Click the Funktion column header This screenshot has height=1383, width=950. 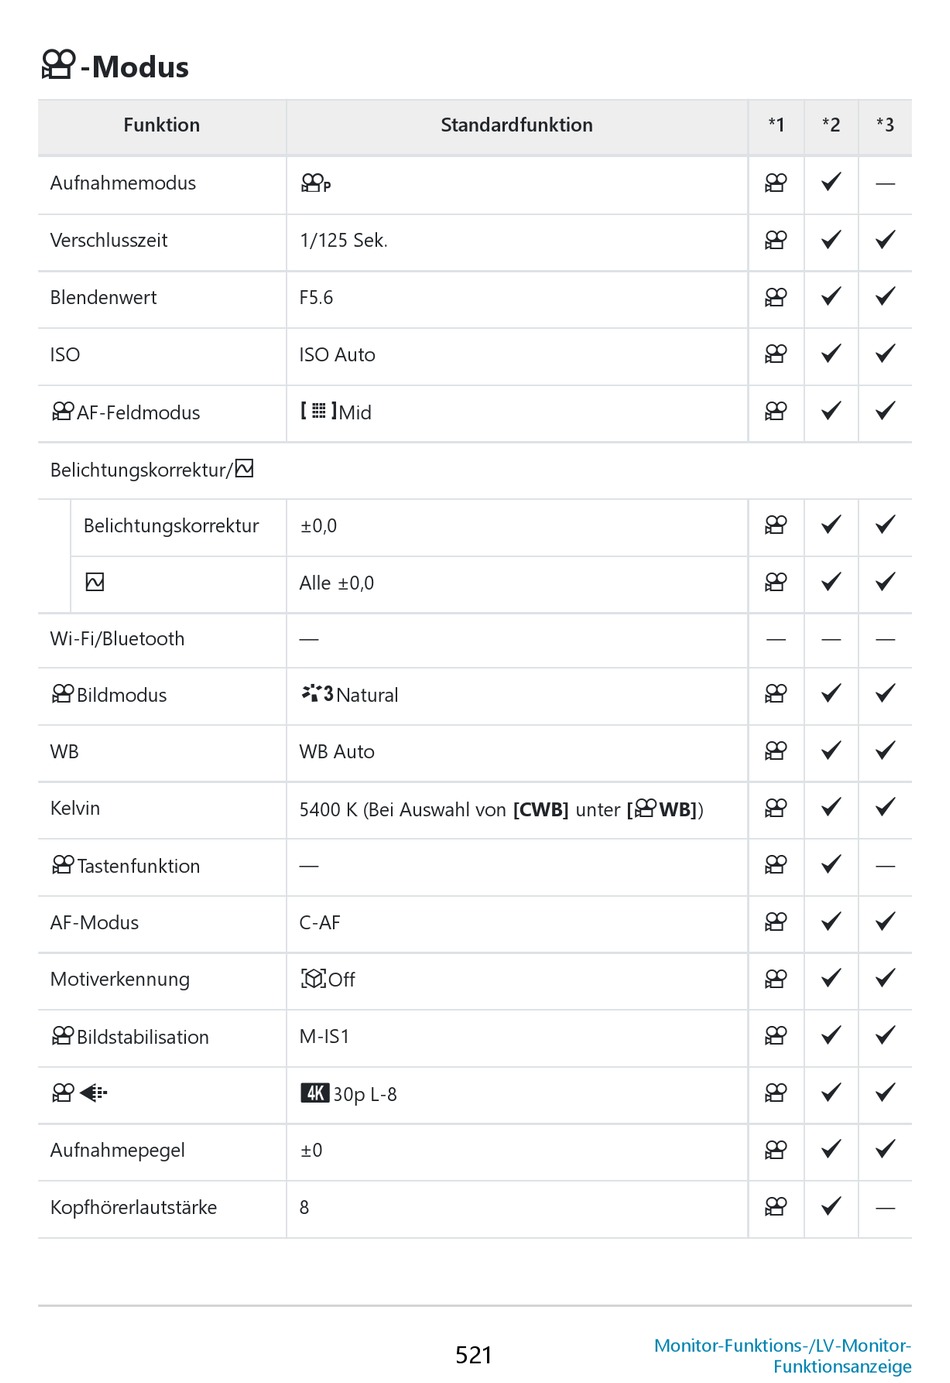(x=162, y=125)
